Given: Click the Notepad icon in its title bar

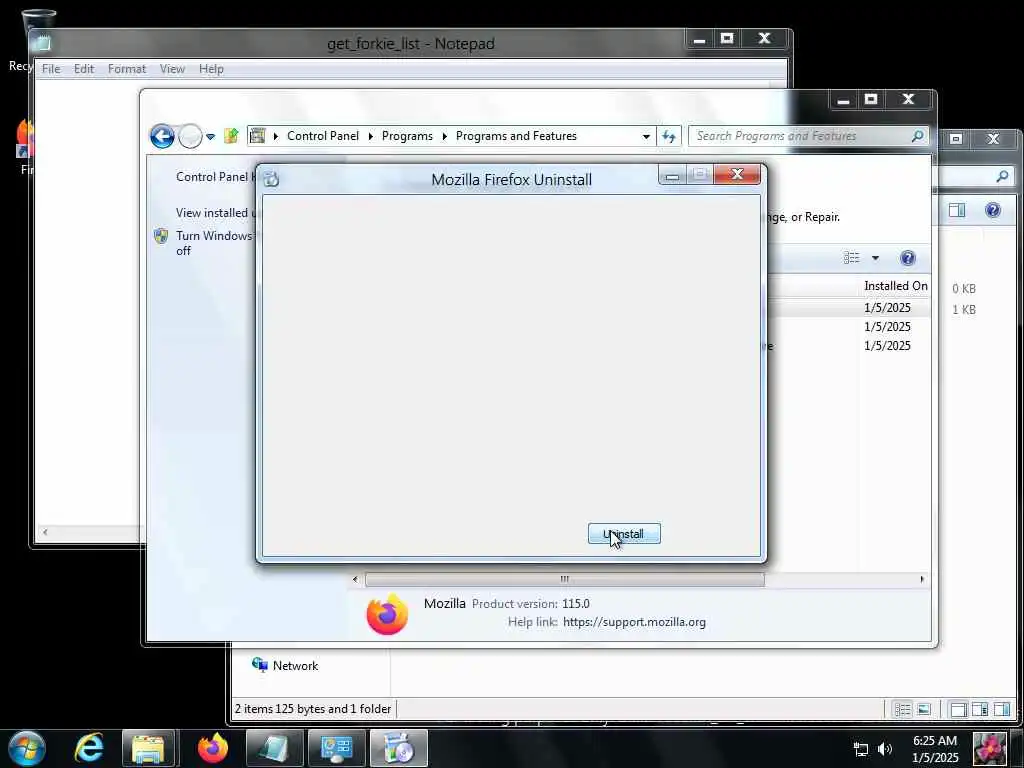Looking at the screenshot, I should [43, 44].
